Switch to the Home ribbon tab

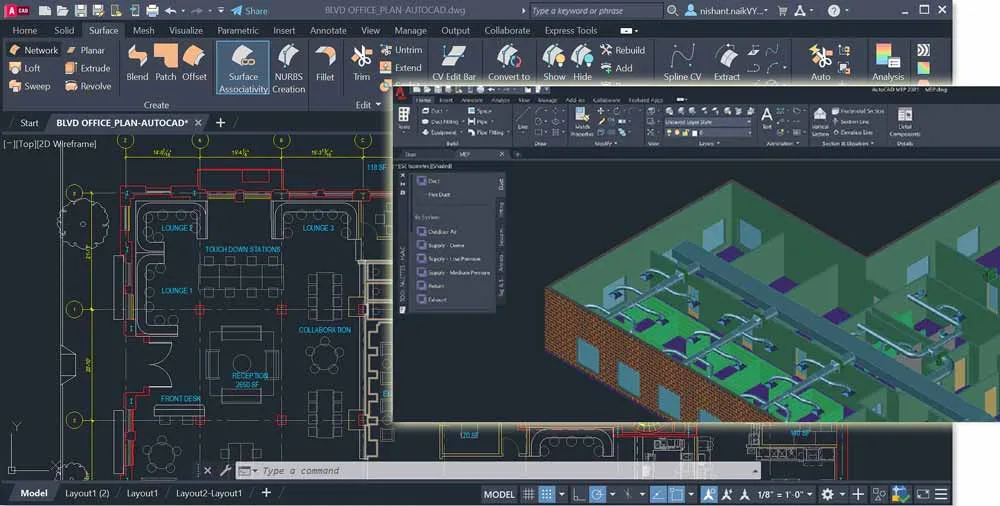24,30
